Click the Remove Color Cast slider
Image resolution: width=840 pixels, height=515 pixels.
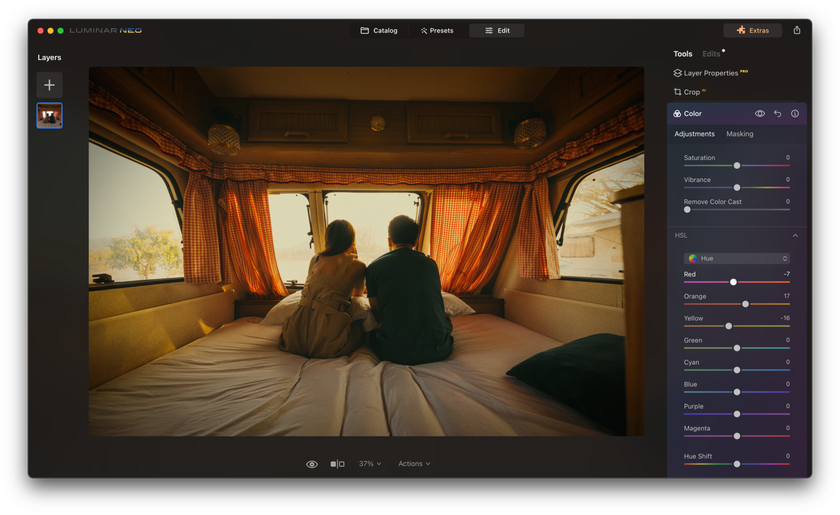point(737,210)
